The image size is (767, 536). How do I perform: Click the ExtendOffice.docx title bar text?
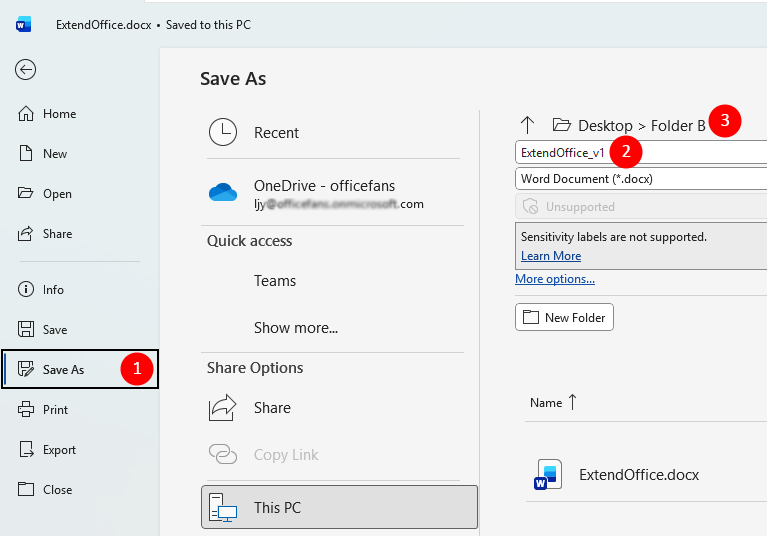(x=104, y=25)
